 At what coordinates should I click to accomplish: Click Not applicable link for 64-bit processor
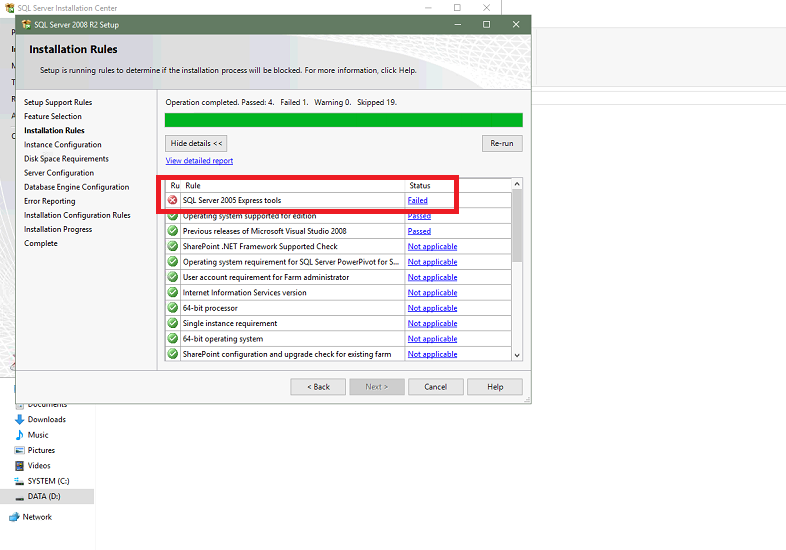coord(432,308)
